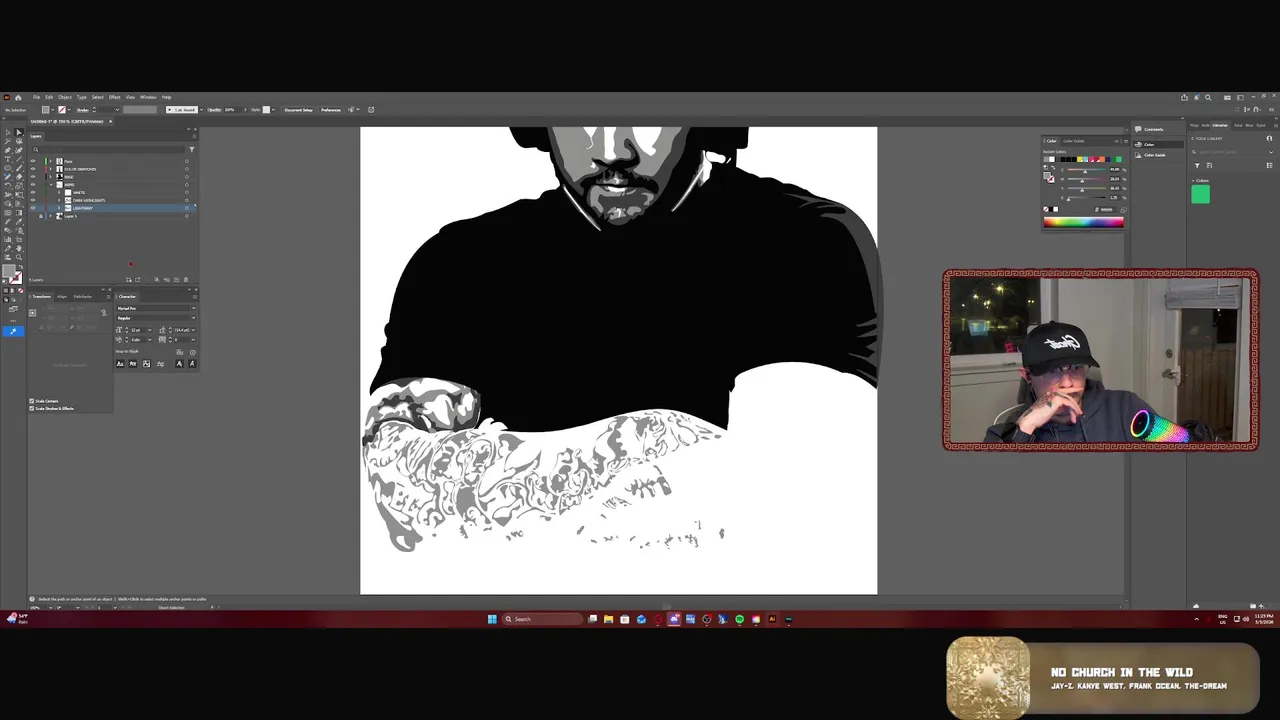Go back via YOUR LIBRARY link
Screen dimensions: 1280x720
click(x=1207, y=138)
